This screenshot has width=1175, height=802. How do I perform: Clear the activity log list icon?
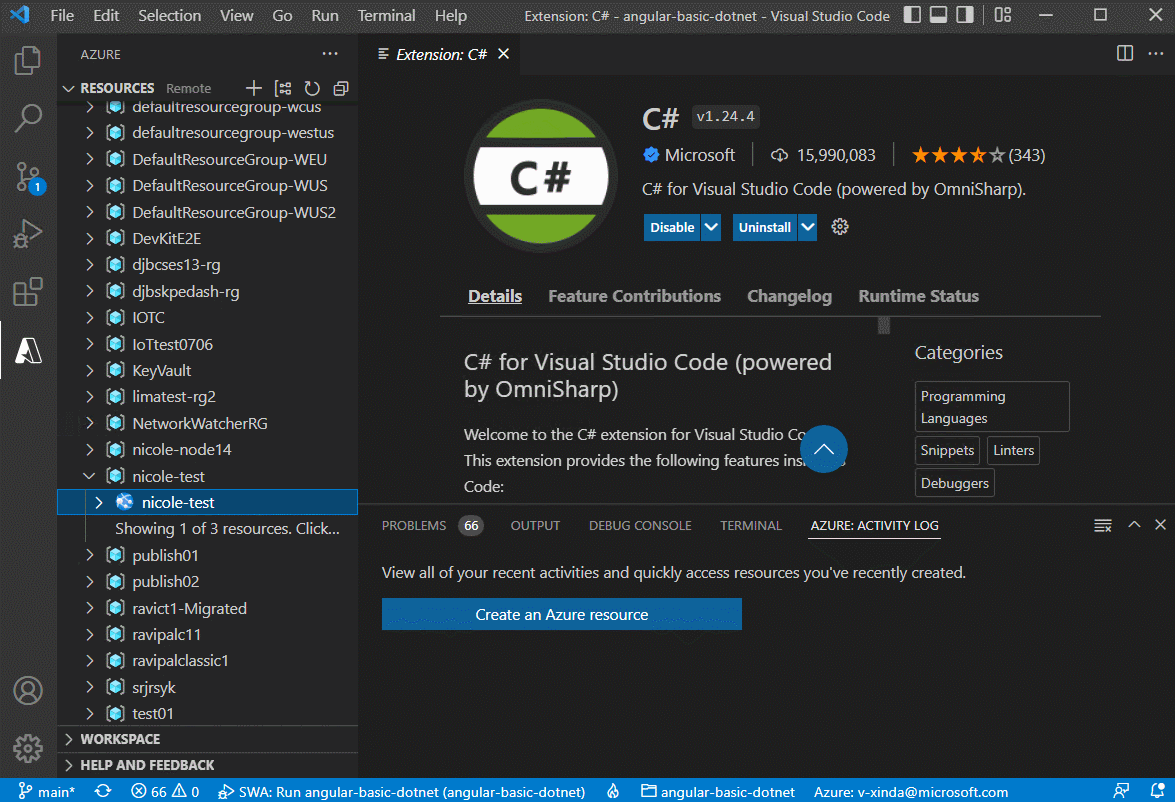tap(1103, 525)
